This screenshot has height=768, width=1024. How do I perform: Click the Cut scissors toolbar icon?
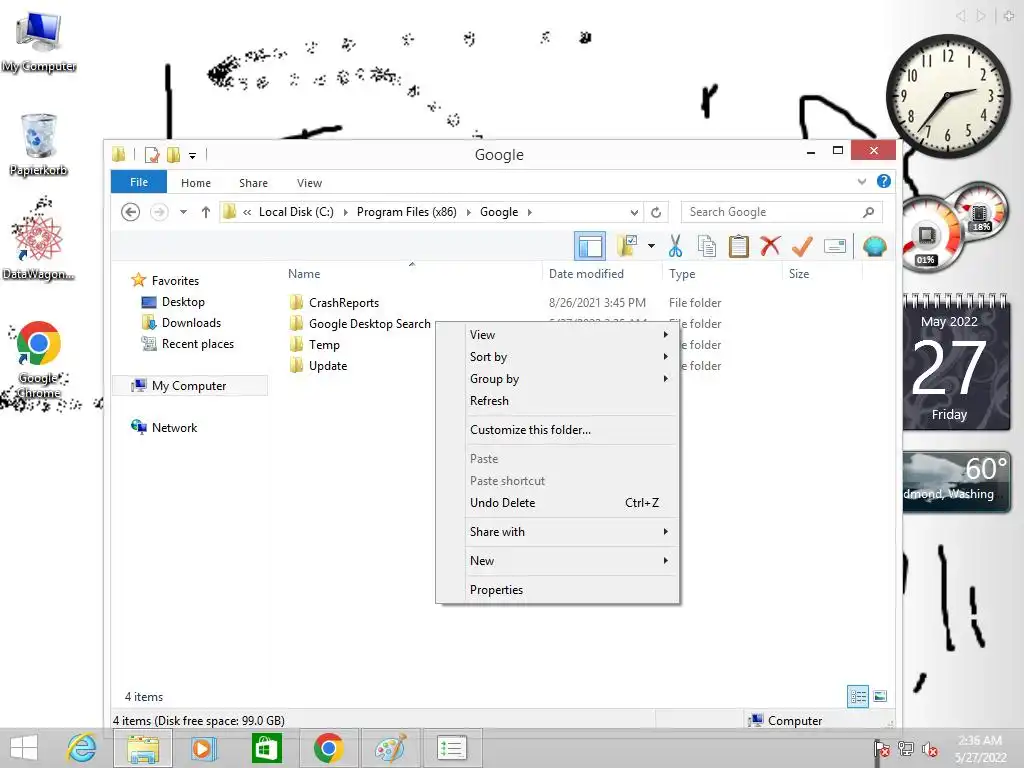click(x=675, y=246)
